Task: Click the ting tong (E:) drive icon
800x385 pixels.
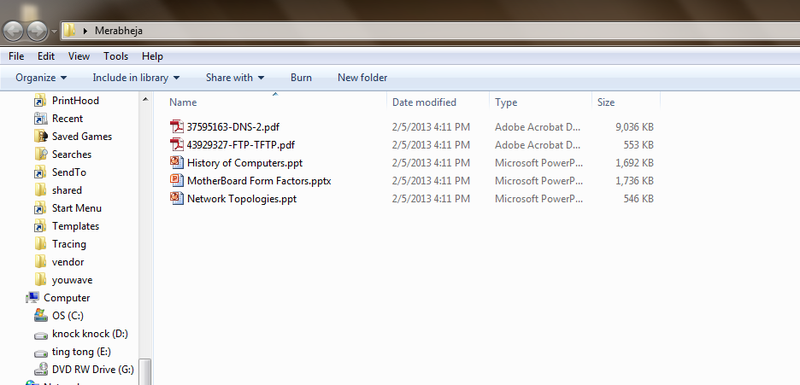Action: coord(41,353)
